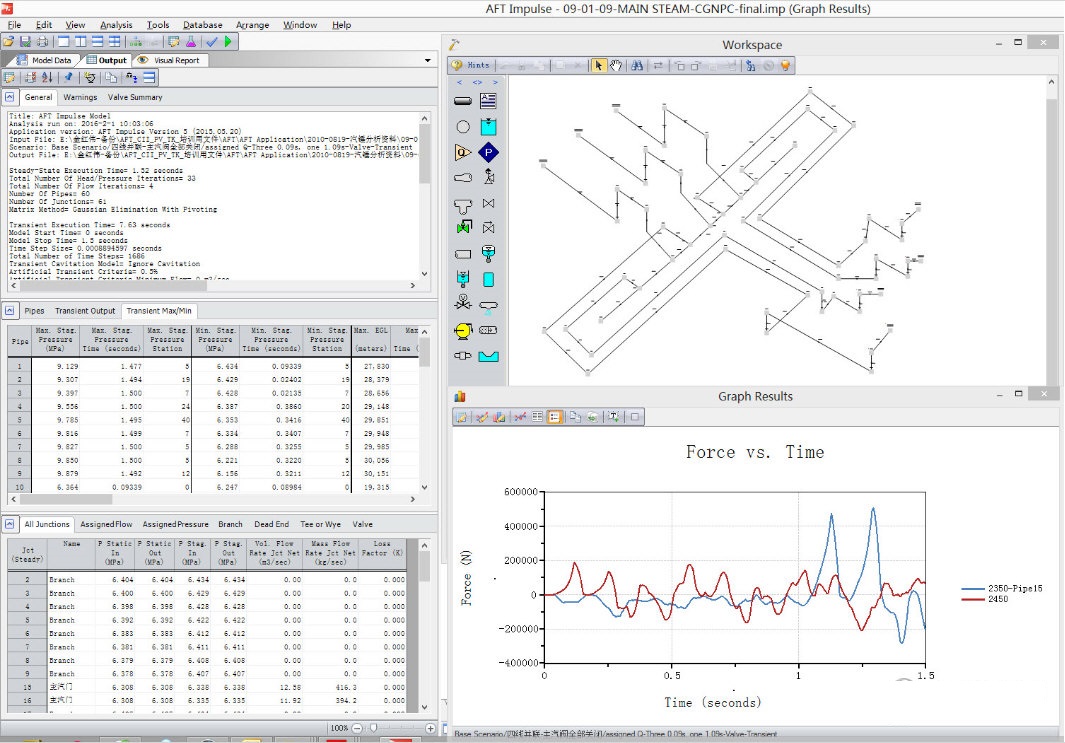The width and height of the screenshot is (1065, 743).
Task: Collapse the Pipes output section
Action: [x=10, y=311]
